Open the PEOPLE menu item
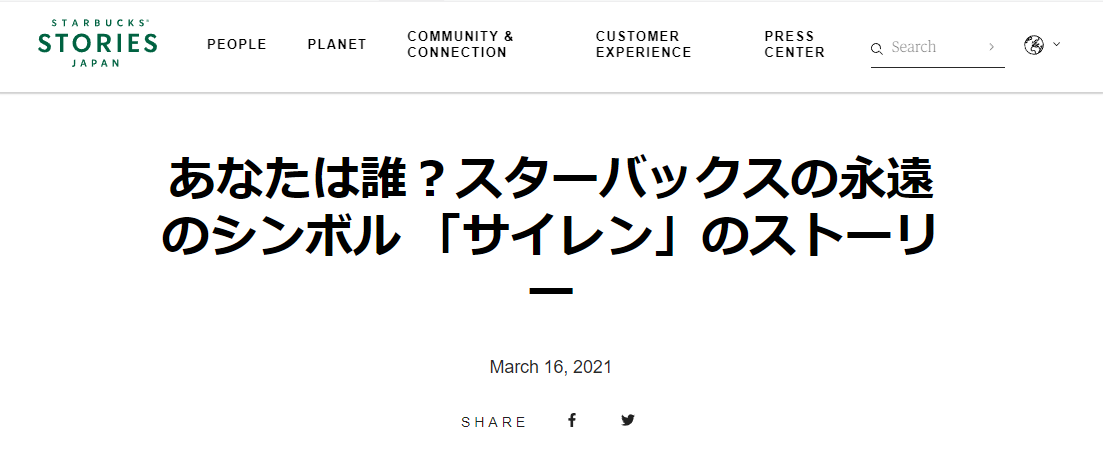Viewport: 1103px width, 456px height. [237, 44]
